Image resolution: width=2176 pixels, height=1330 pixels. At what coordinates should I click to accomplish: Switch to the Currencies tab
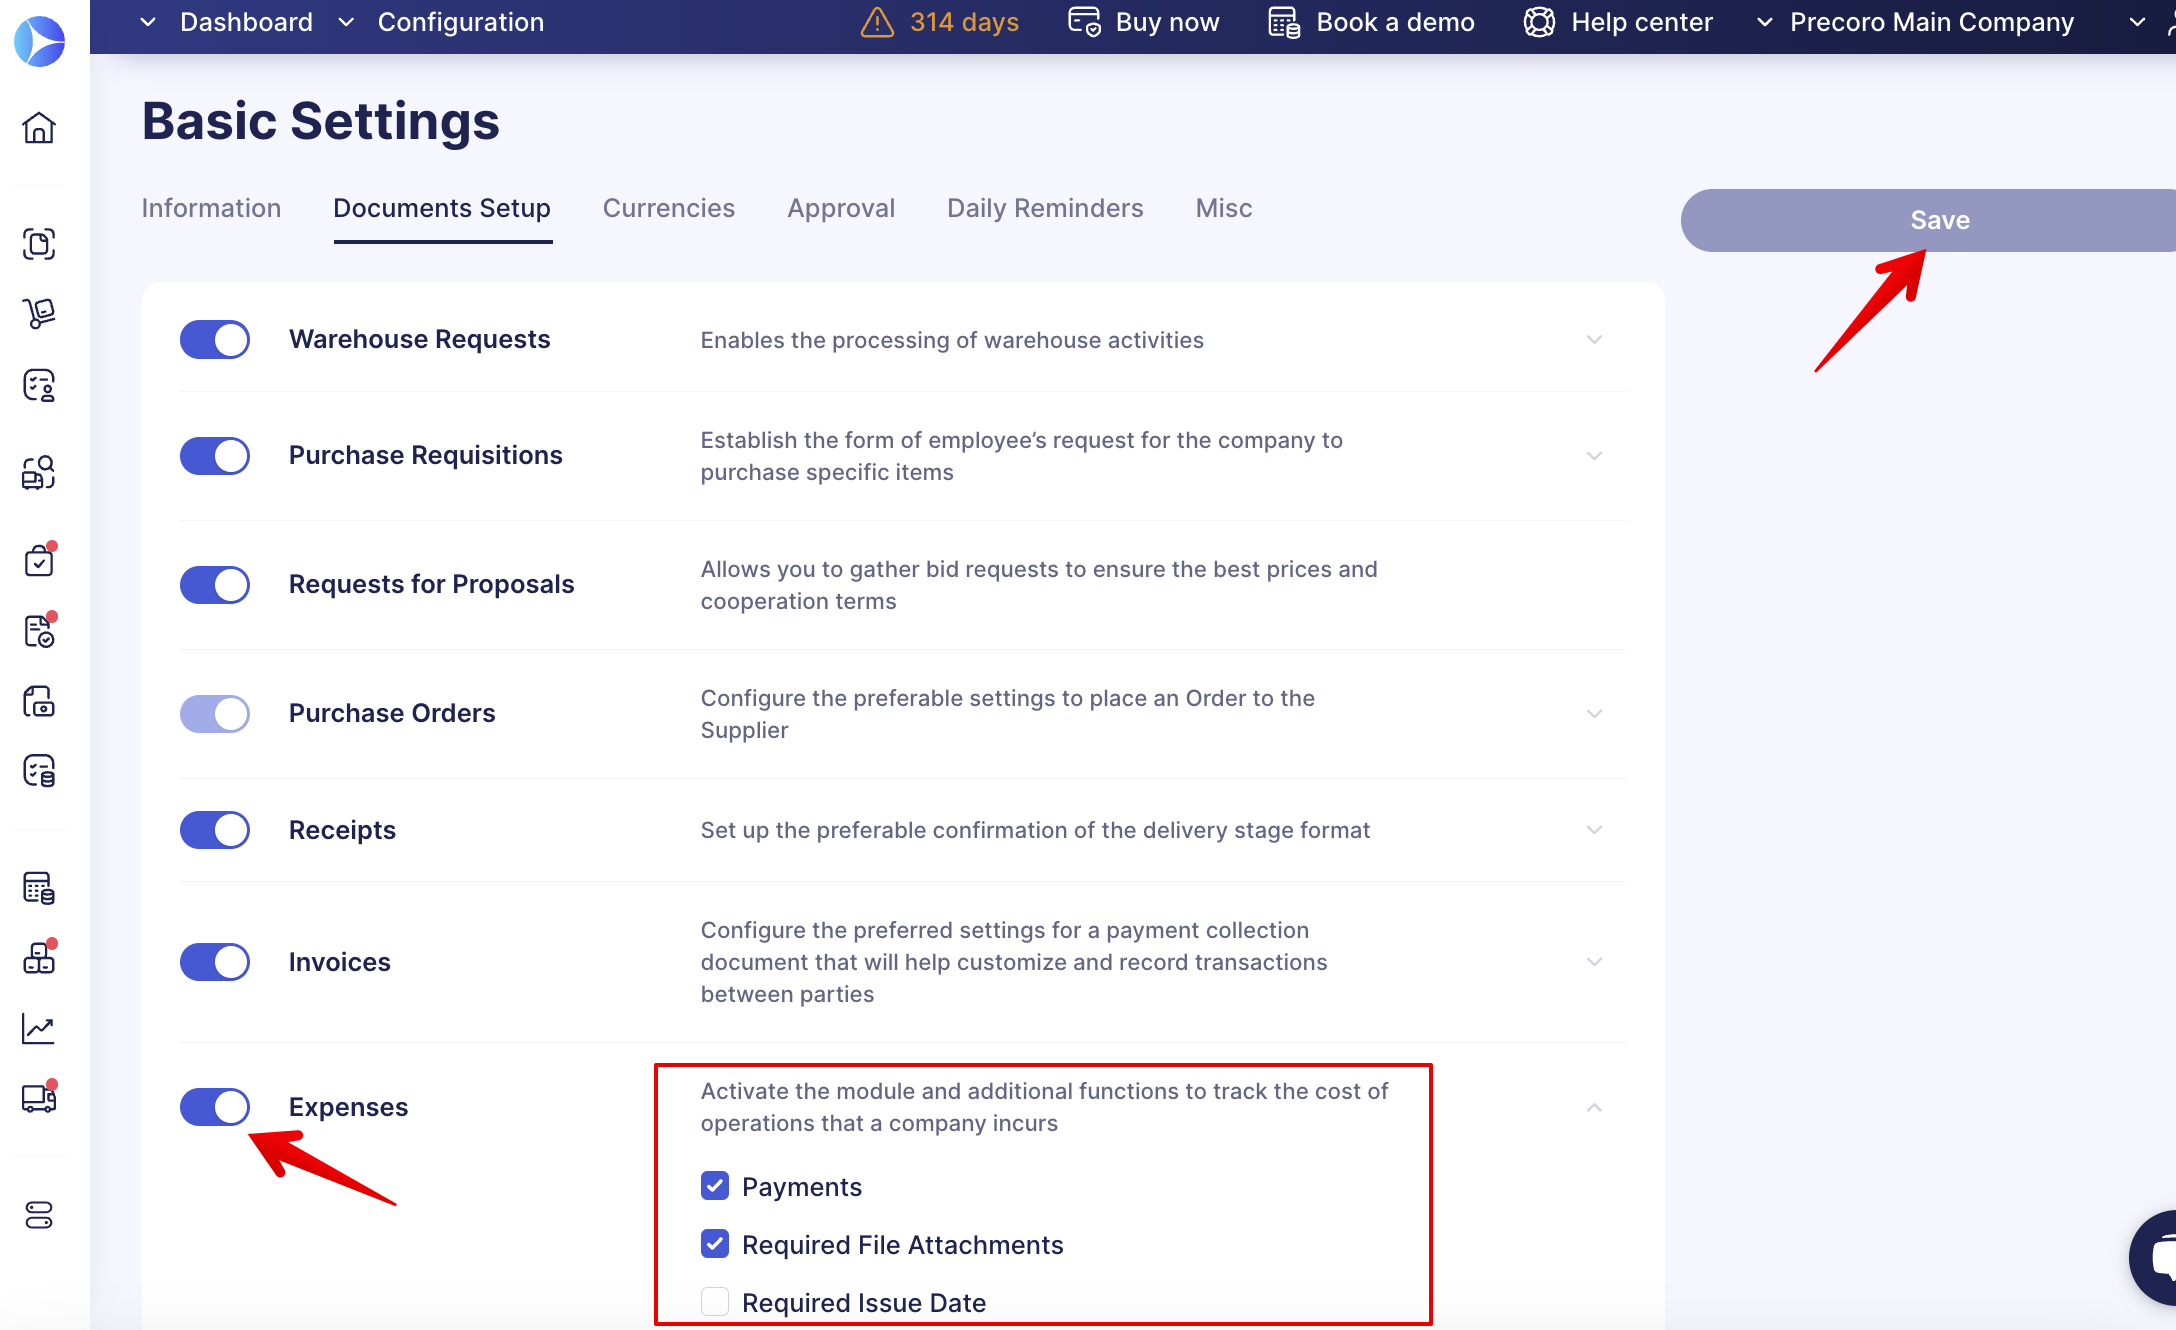pyautogui.click(x=669, y=208)
